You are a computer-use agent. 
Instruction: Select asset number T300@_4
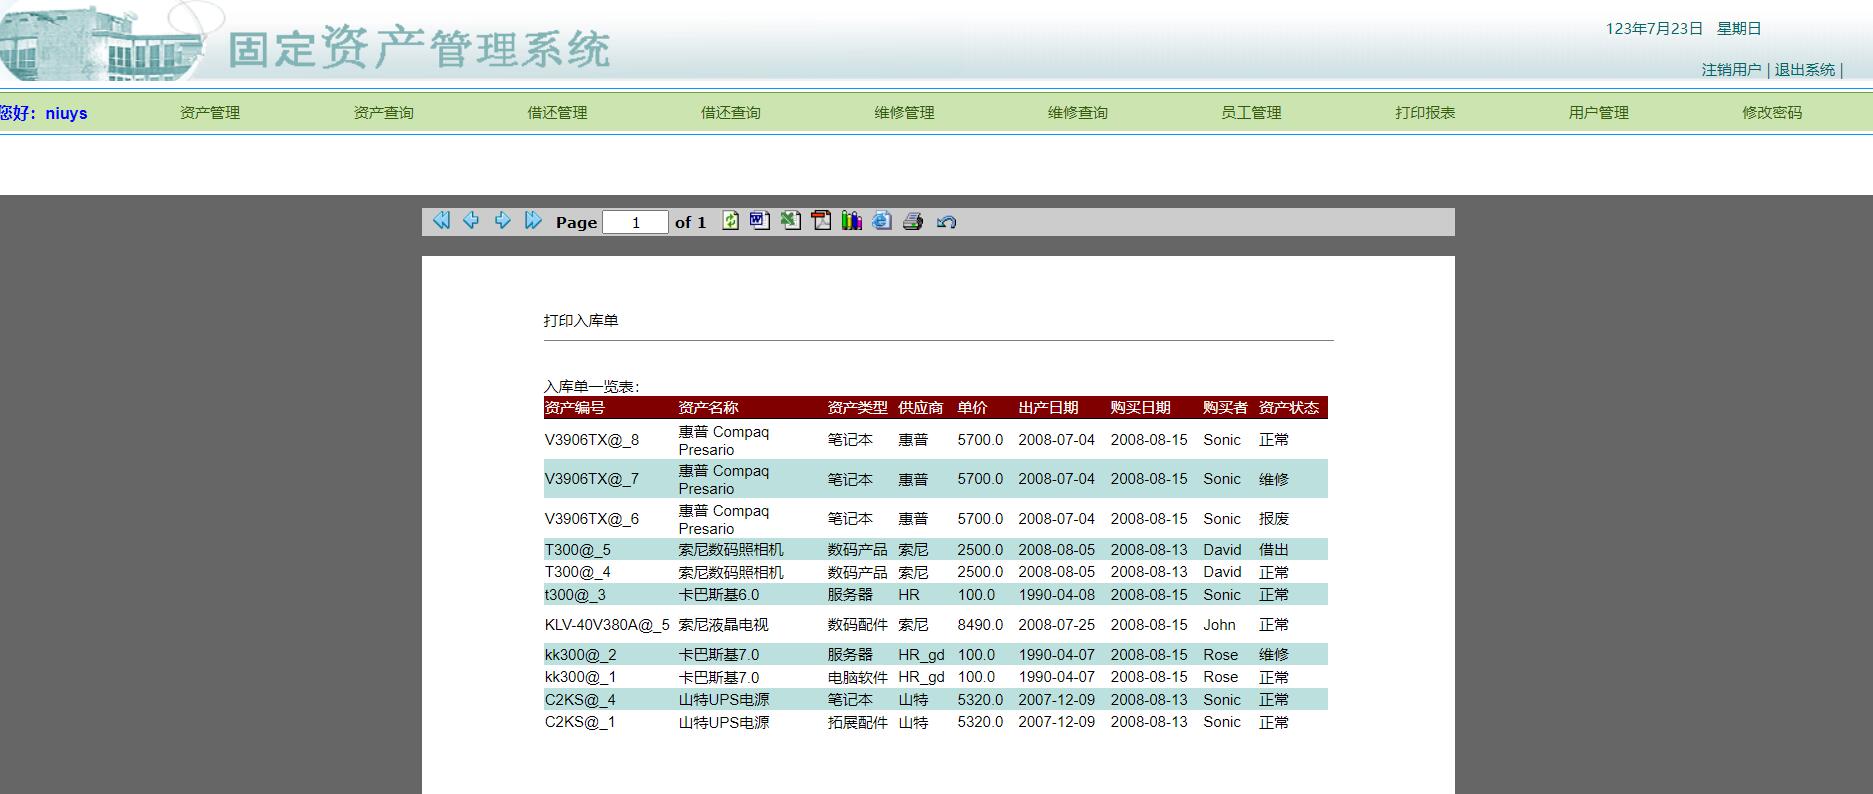578,572
